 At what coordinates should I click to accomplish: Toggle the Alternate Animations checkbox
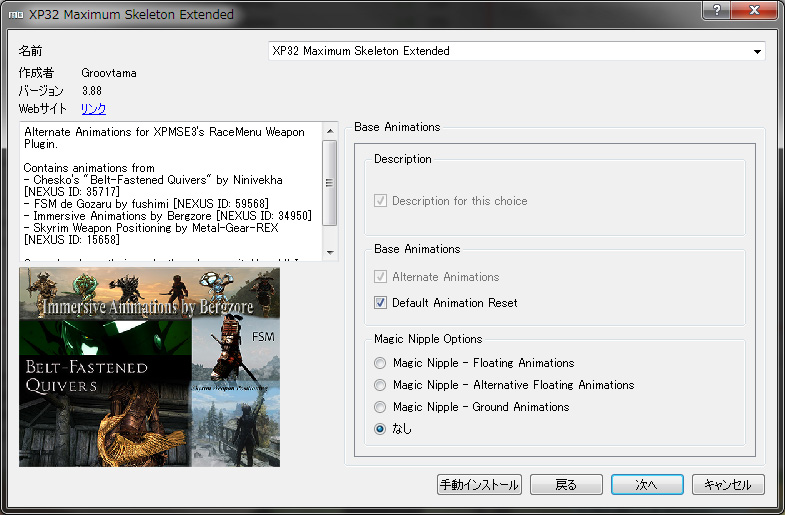[x=380, y=277]
